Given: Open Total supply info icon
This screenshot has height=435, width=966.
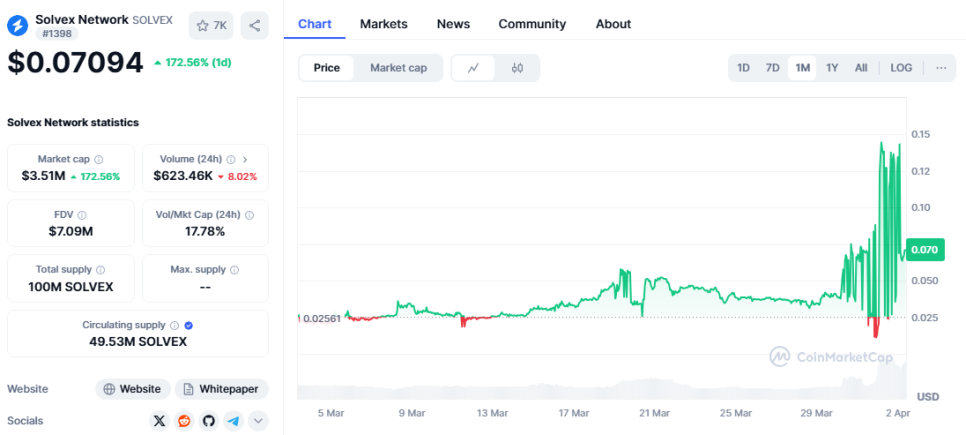Looking at the screenshot, I should pos(100,269).
